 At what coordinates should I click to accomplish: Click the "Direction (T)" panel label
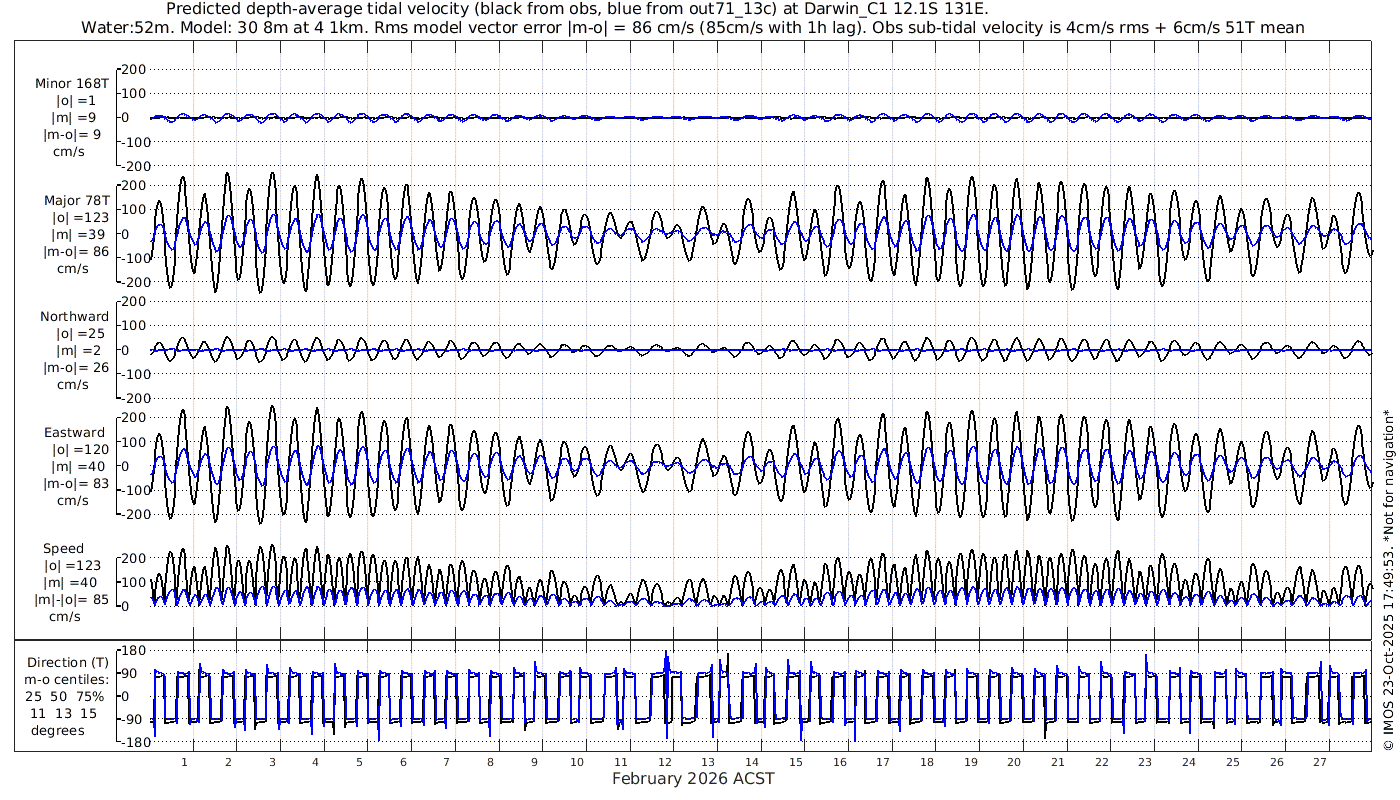click(x=69, y=662)
